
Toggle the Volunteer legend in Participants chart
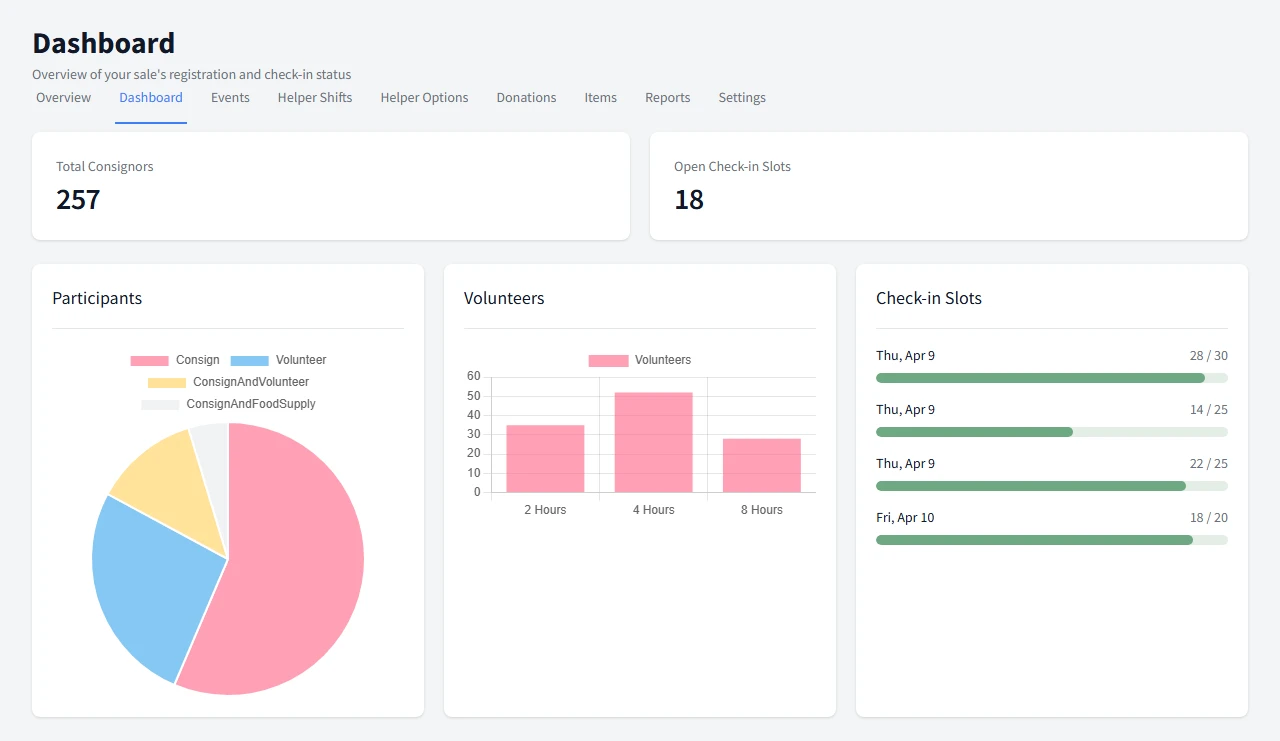tap(284, 360)
